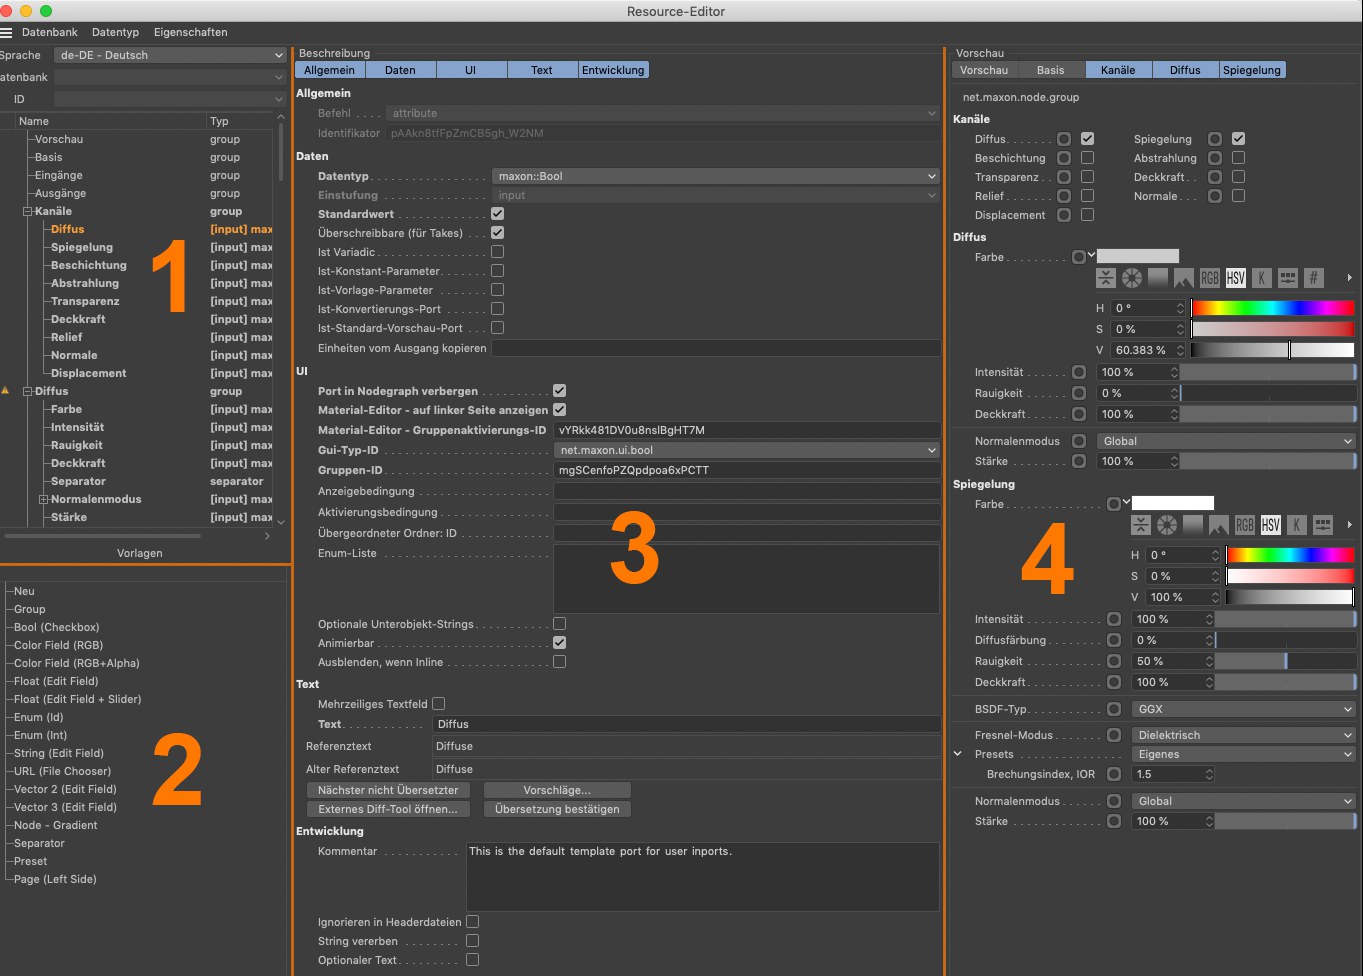This screenshot has height=976, width=1363.
Task: Toggle compact mode icon in Spiegelung color
Action: (x=1140, y=525)
